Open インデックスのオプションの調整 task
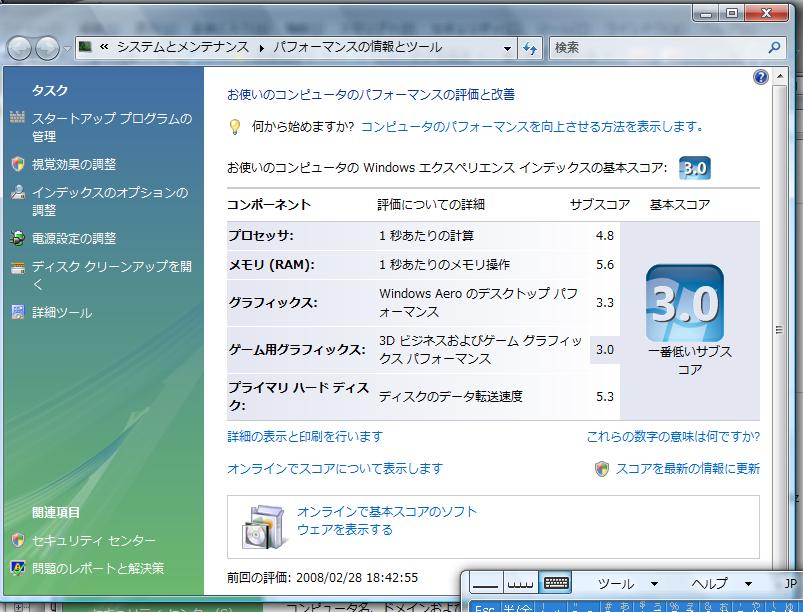This screenshot has width=803, height=612. click(110, 201)
